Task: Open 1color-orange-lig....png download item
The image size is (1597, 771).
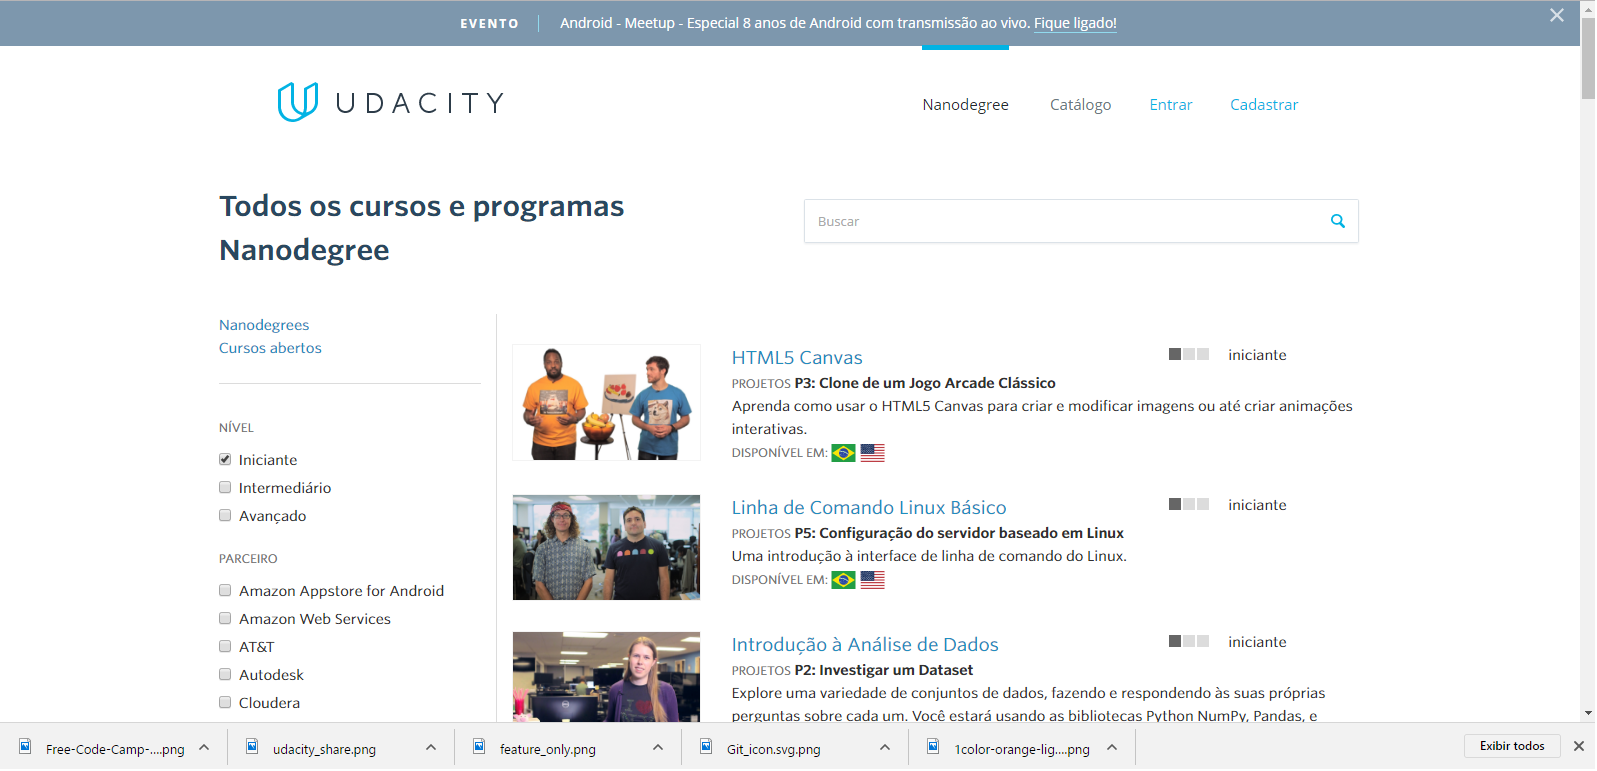Action: pos(1022,749)
